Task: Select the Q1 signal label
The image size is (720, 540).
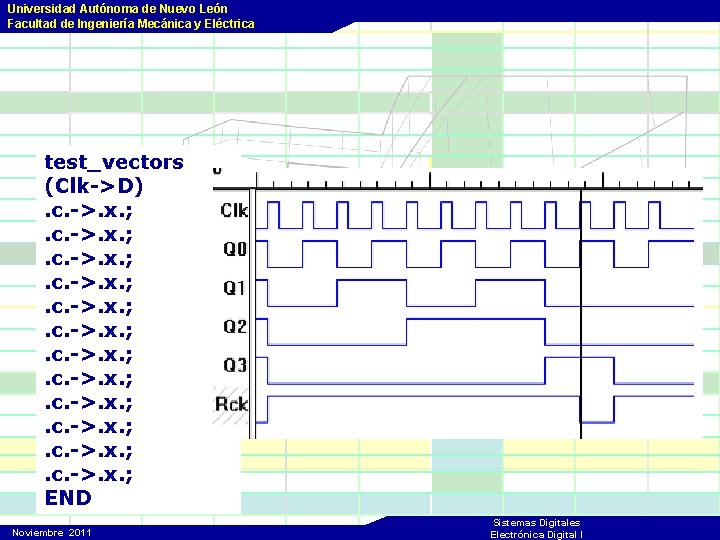Action: 234,288
